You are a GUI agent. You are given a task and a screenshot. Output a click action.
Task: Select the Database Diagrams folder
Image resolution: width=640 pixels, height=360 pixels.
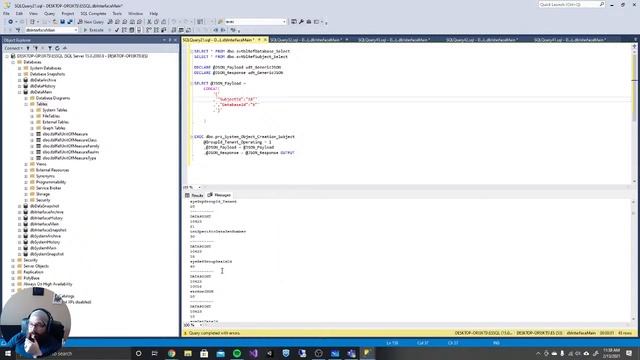[53, 98]
